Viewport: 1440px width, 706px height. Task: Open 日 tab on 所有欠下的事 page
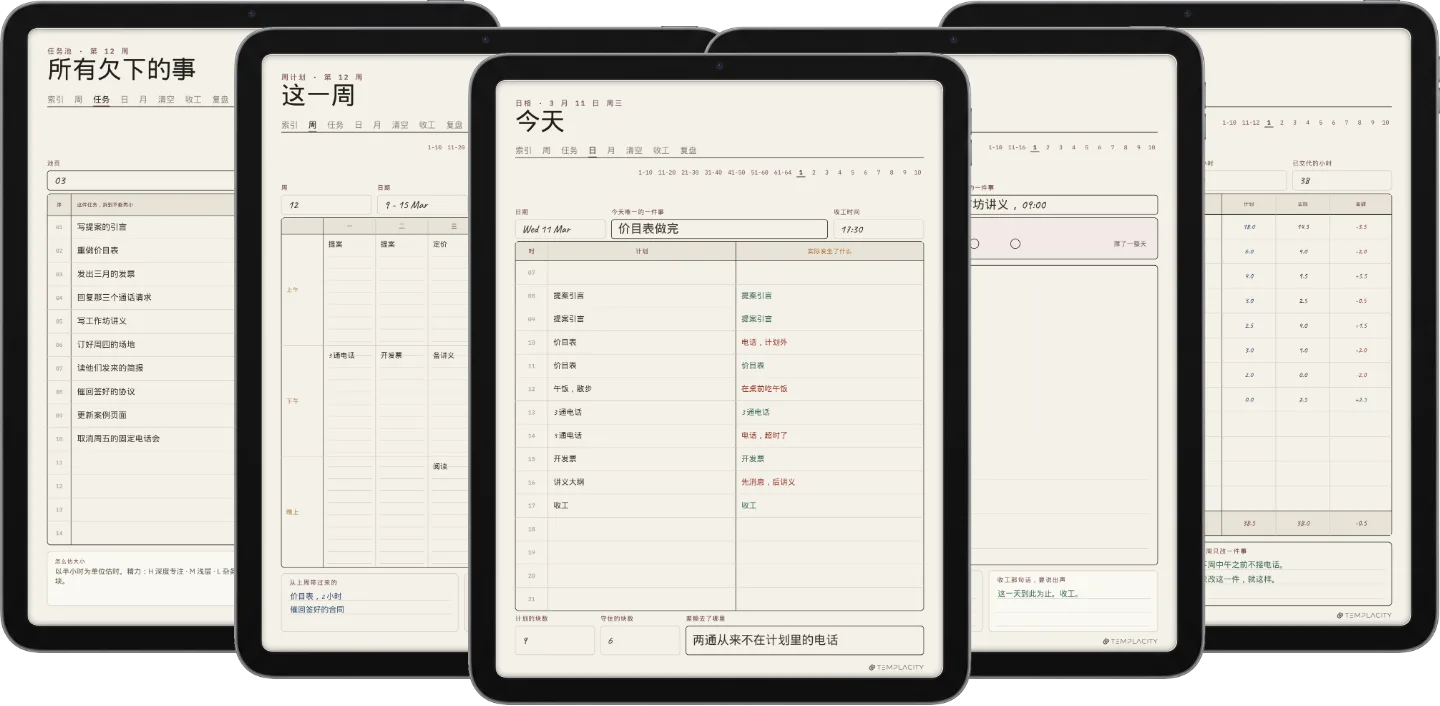[125, 100]
